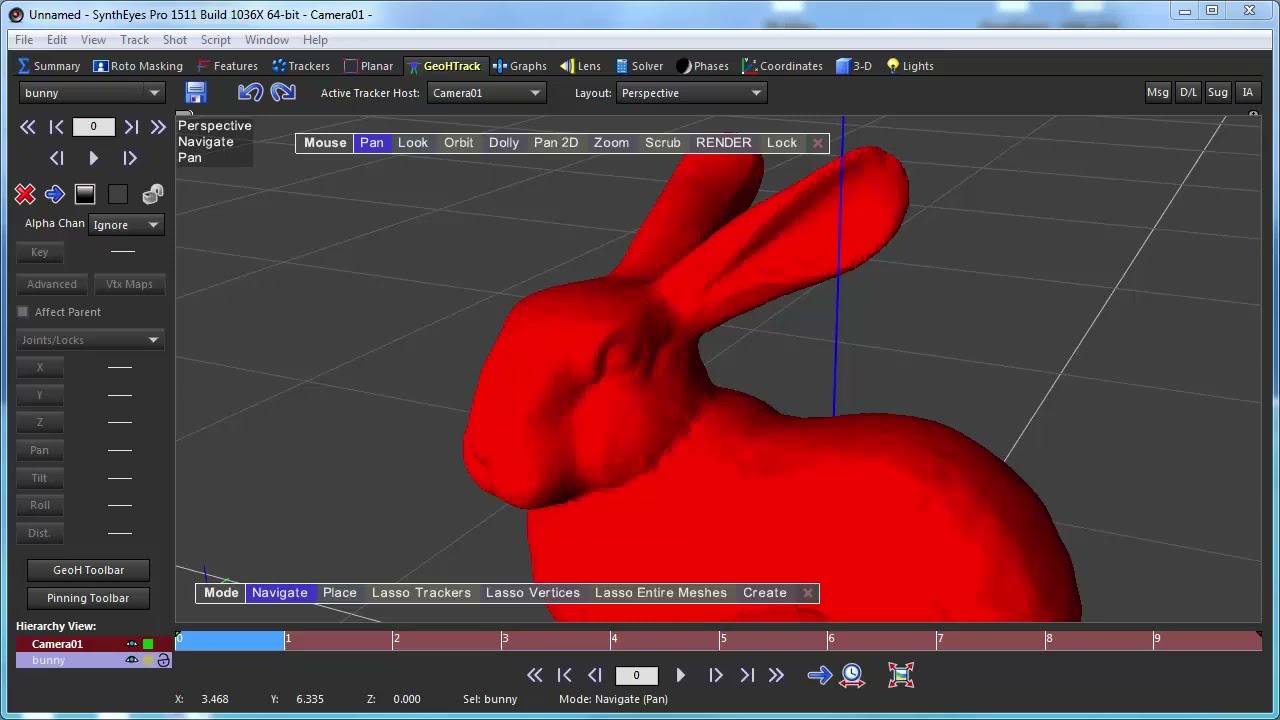Click blue arrow icon beside bottom playback controls

(820, 676)
